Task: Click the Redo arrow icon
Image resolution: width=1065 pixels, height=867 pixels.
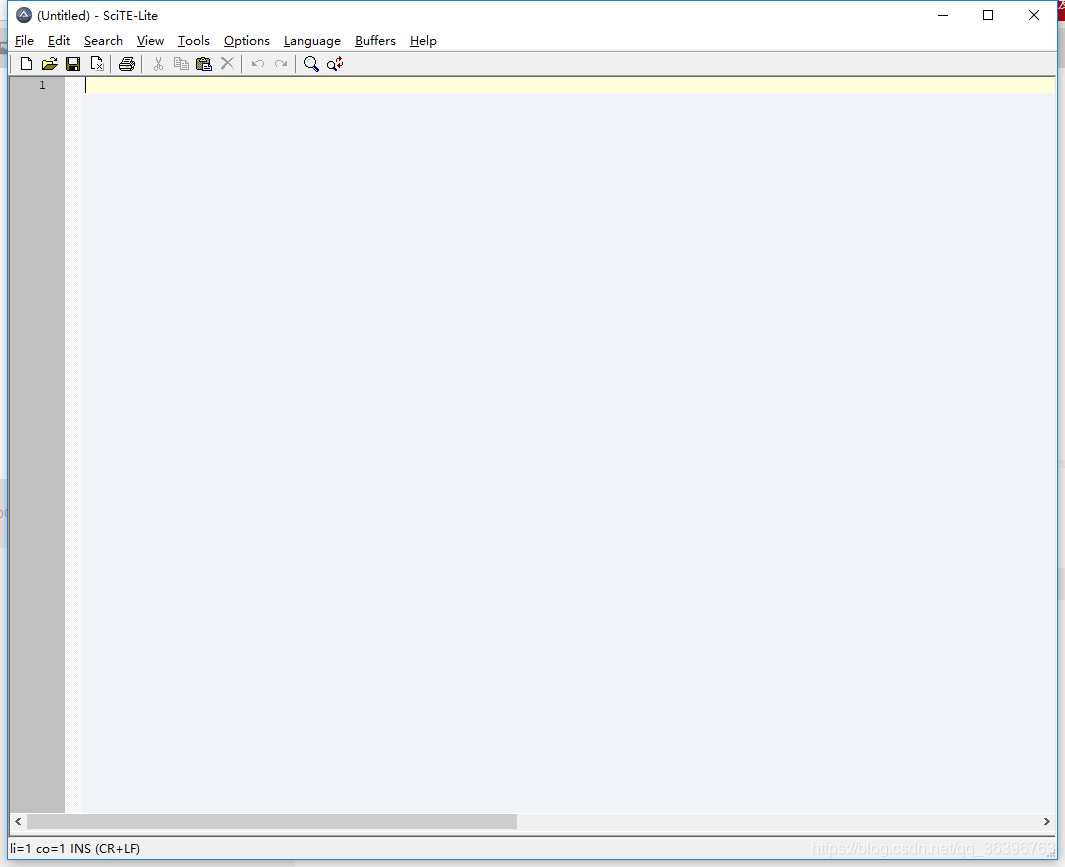Action: pos(281,64)
